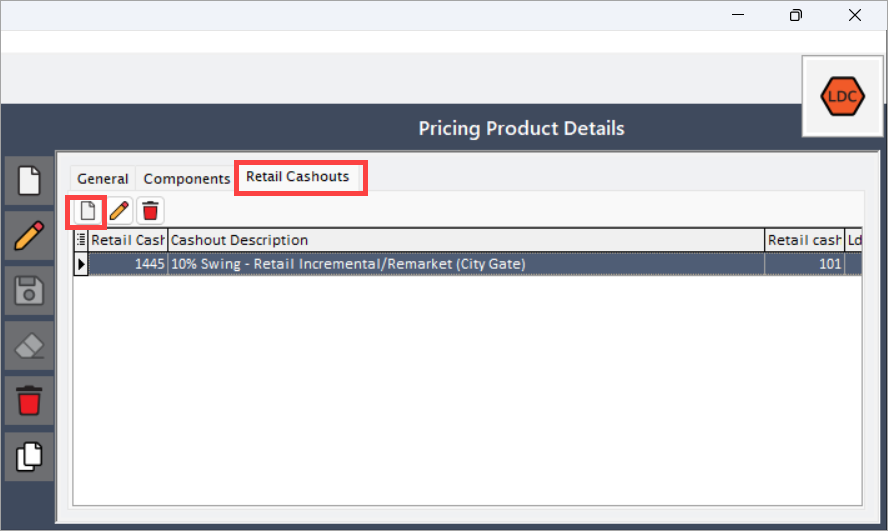Delete selected cashout with small trash icon

tap(150, 211)
